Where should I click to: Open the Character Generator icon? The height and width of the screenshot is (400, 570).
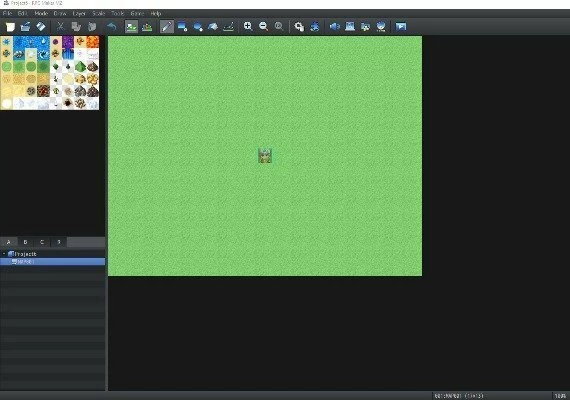(365, 27)
